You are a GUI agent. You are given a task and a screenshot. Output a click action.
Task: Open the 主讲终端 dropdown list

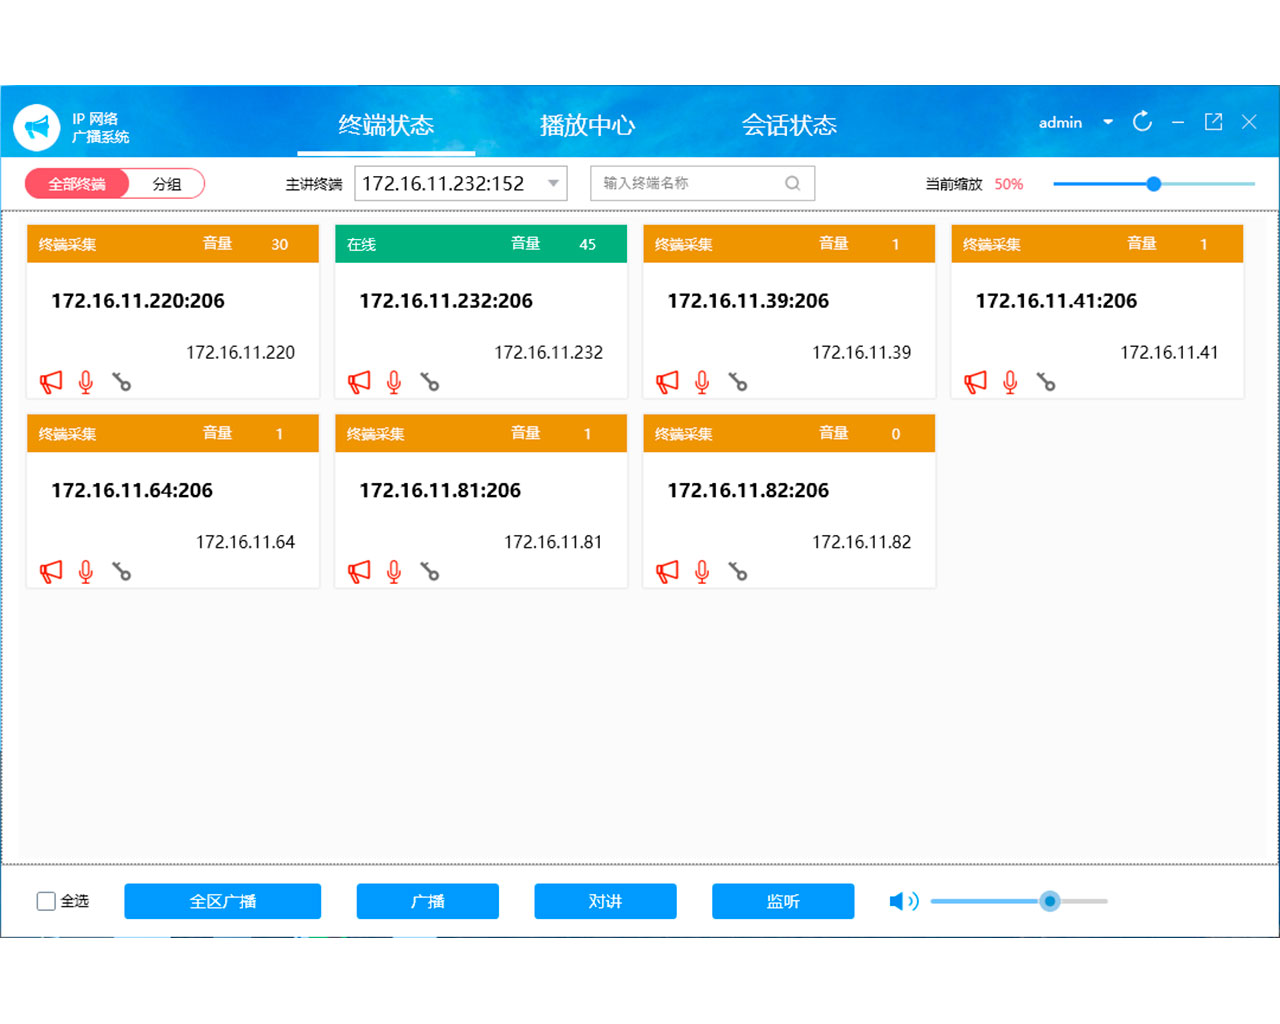[553, 183]
